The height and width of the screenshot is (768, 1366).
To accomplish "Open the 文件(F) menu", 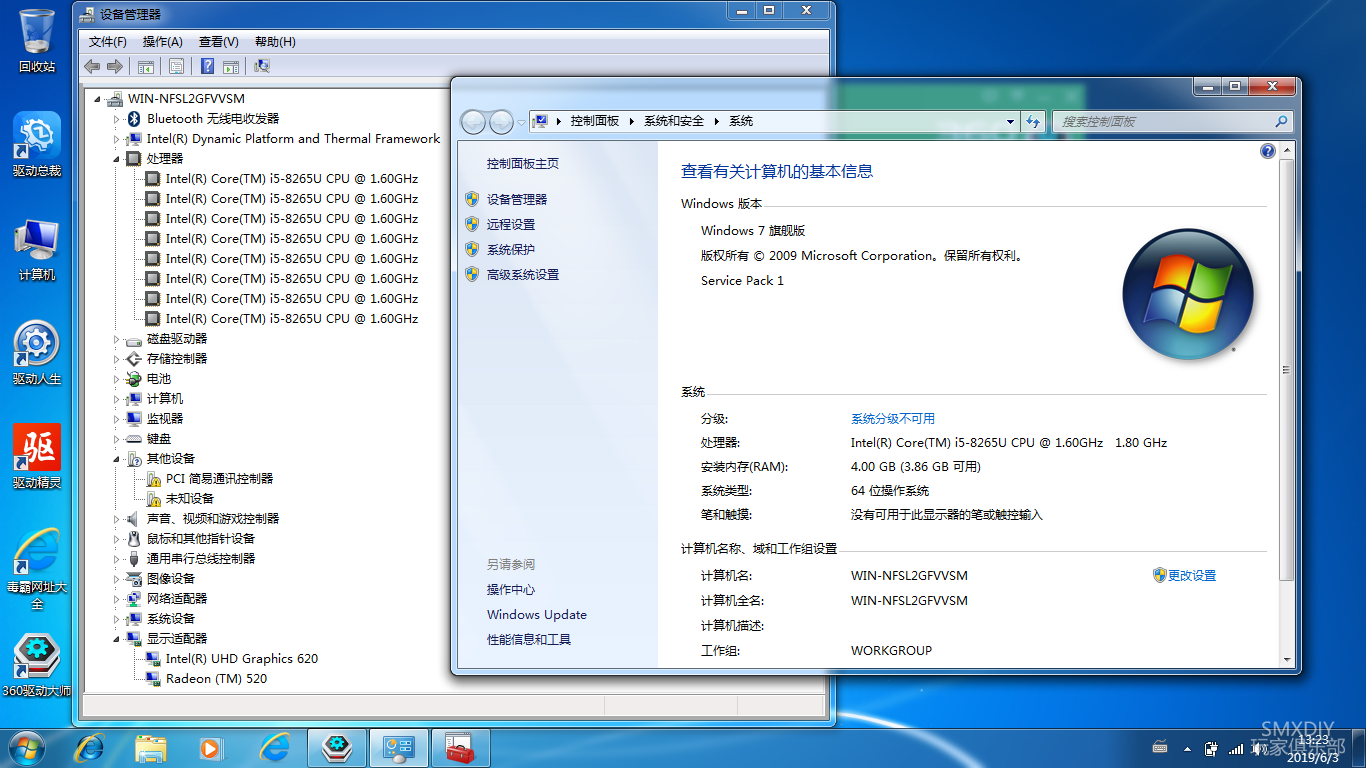I will click(107, 42).
